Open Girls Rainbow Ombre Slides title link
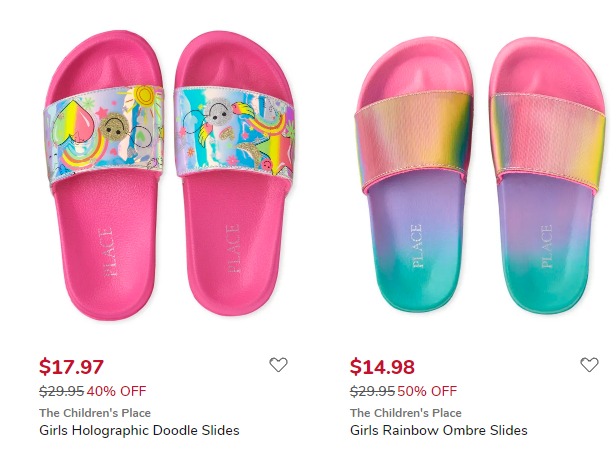The width and height of the screenshot is (616, 450). pyautogui.click(x=438, y=430)
